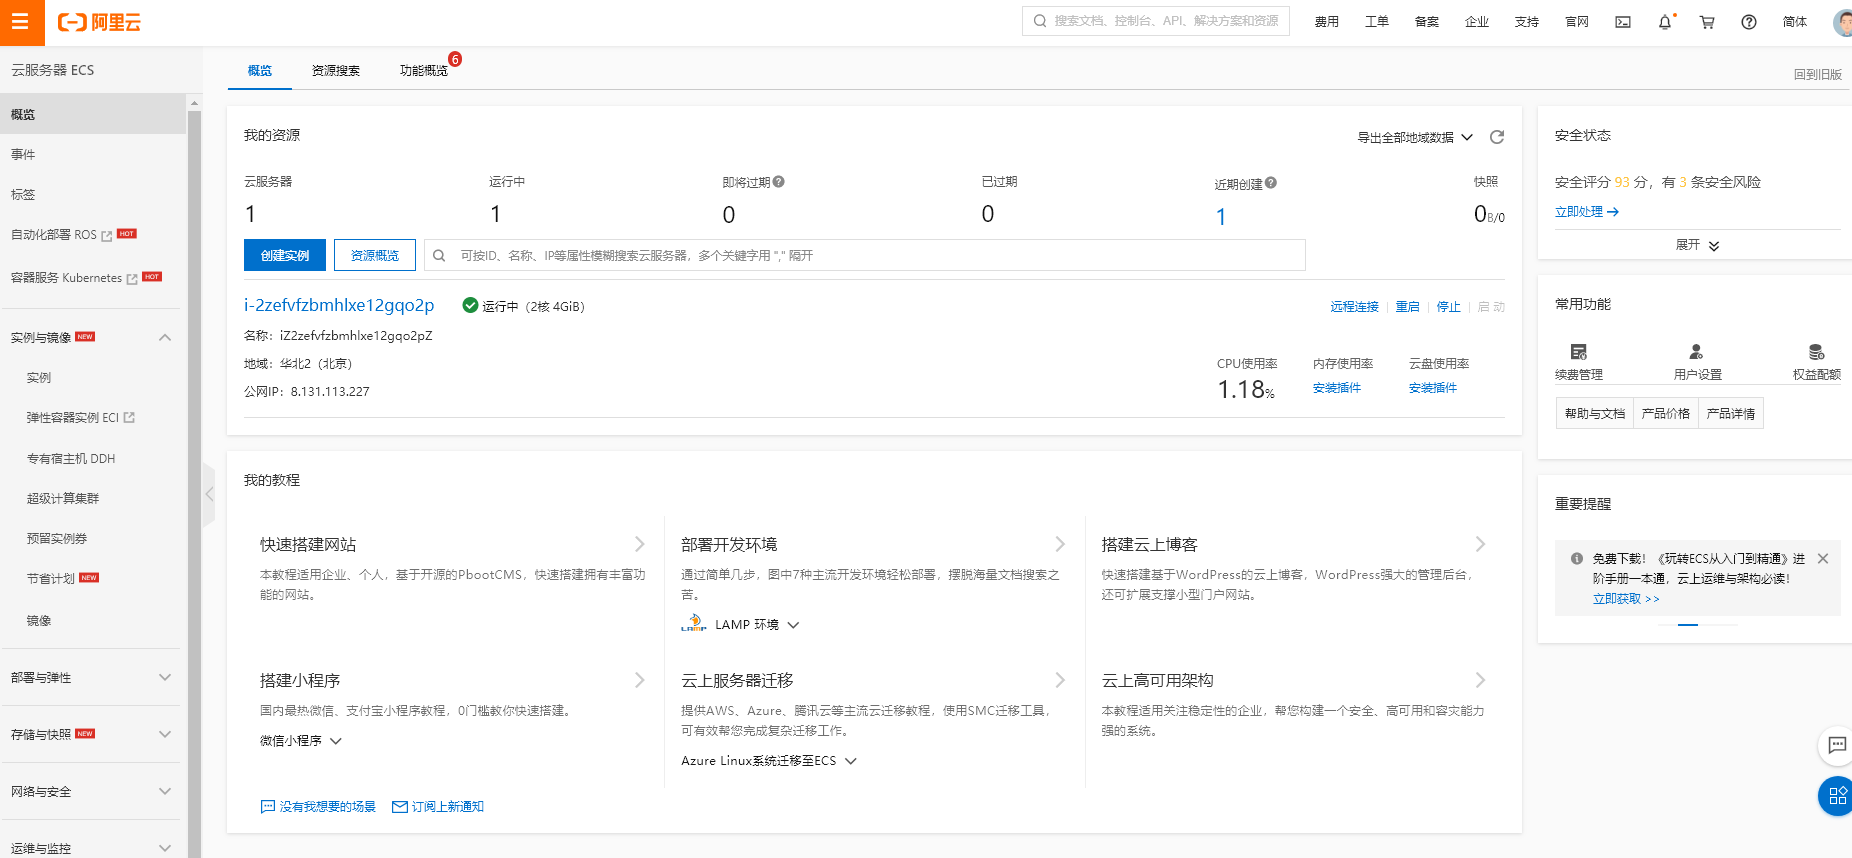Click 立即获取 link in reminder
The image size is (1852, 858).
tap(1626, 599)
